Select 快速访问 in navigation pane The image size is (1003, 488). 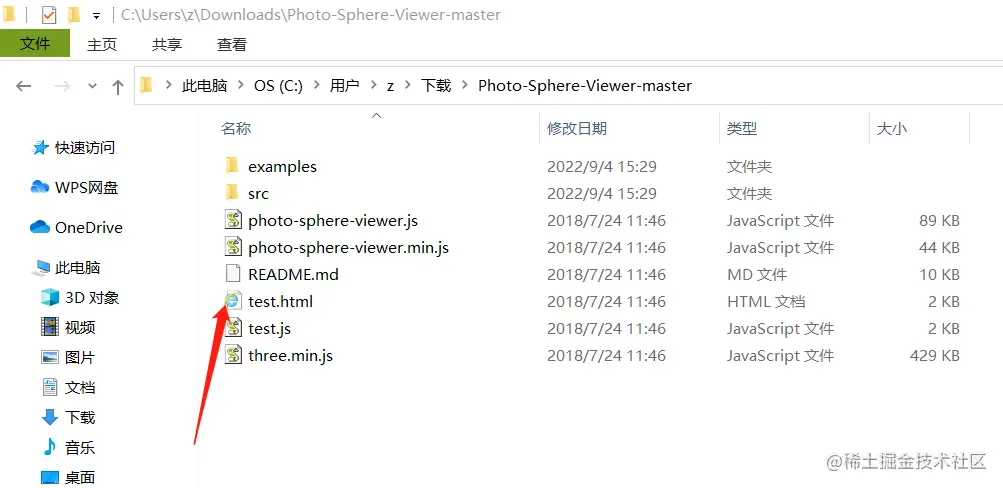tap(85, 148)
